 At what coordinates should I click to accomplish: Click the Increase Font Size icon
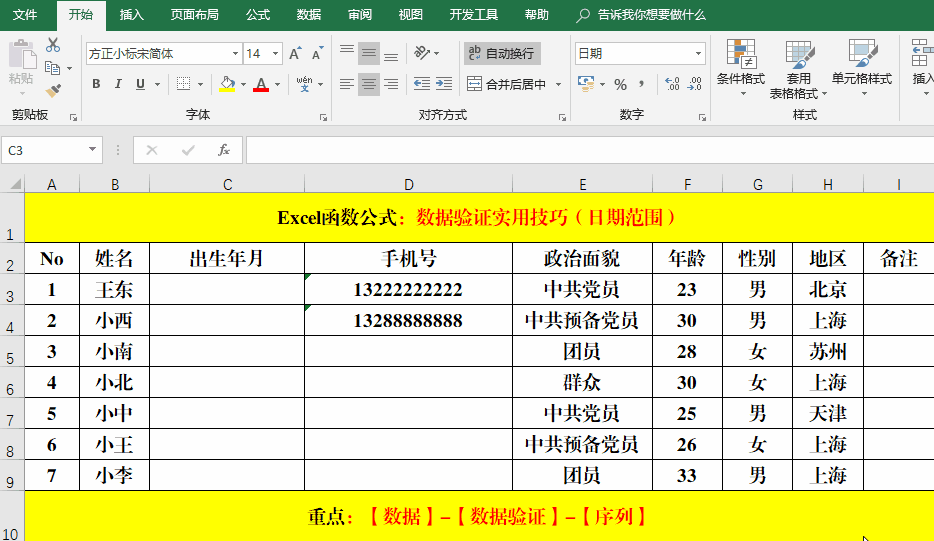296,54
